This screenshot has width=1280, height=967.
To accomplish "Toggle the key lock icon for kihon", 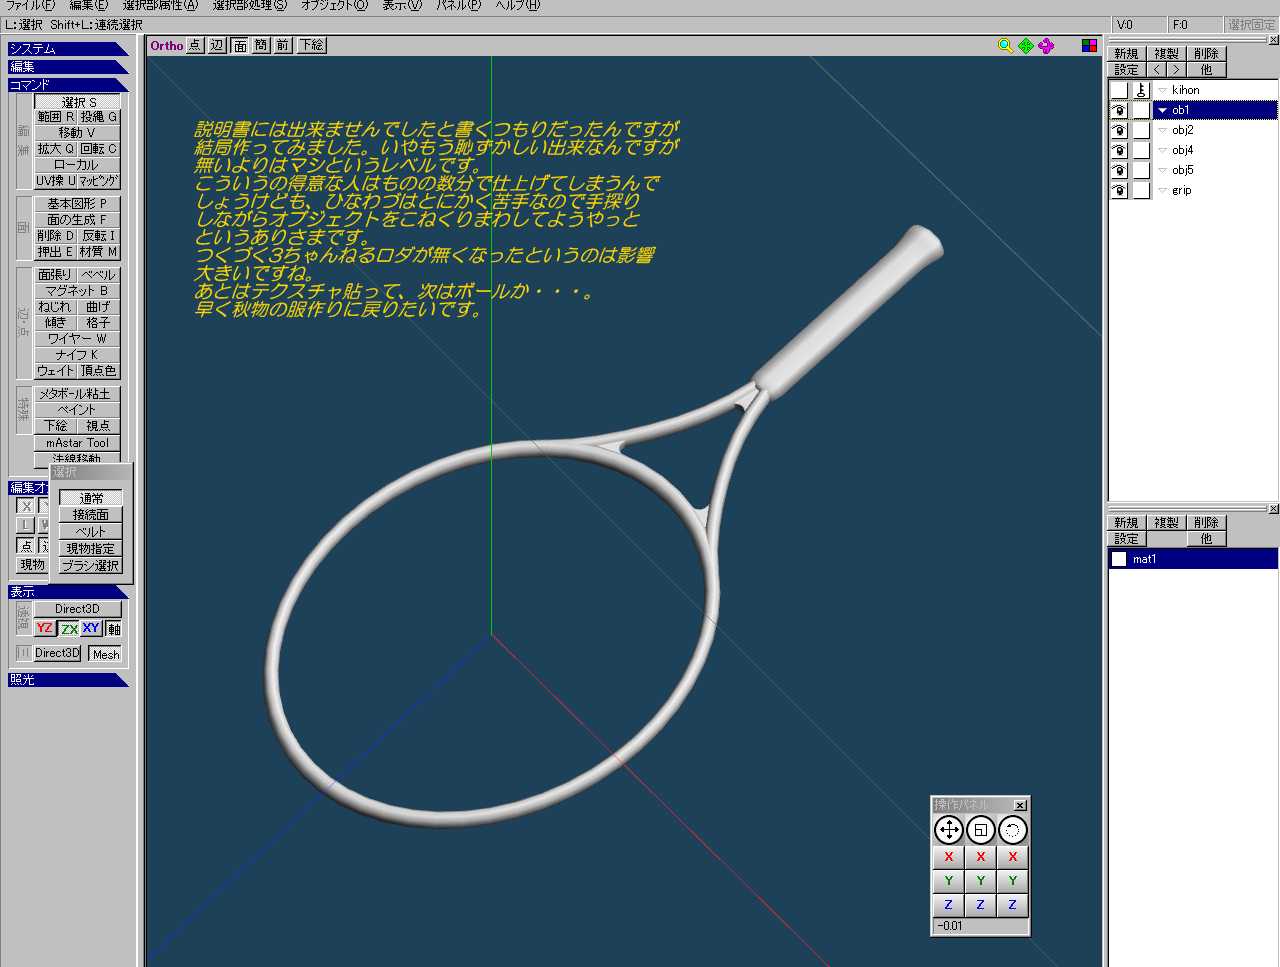I will pyautogui.click(x=1141, y=90).
